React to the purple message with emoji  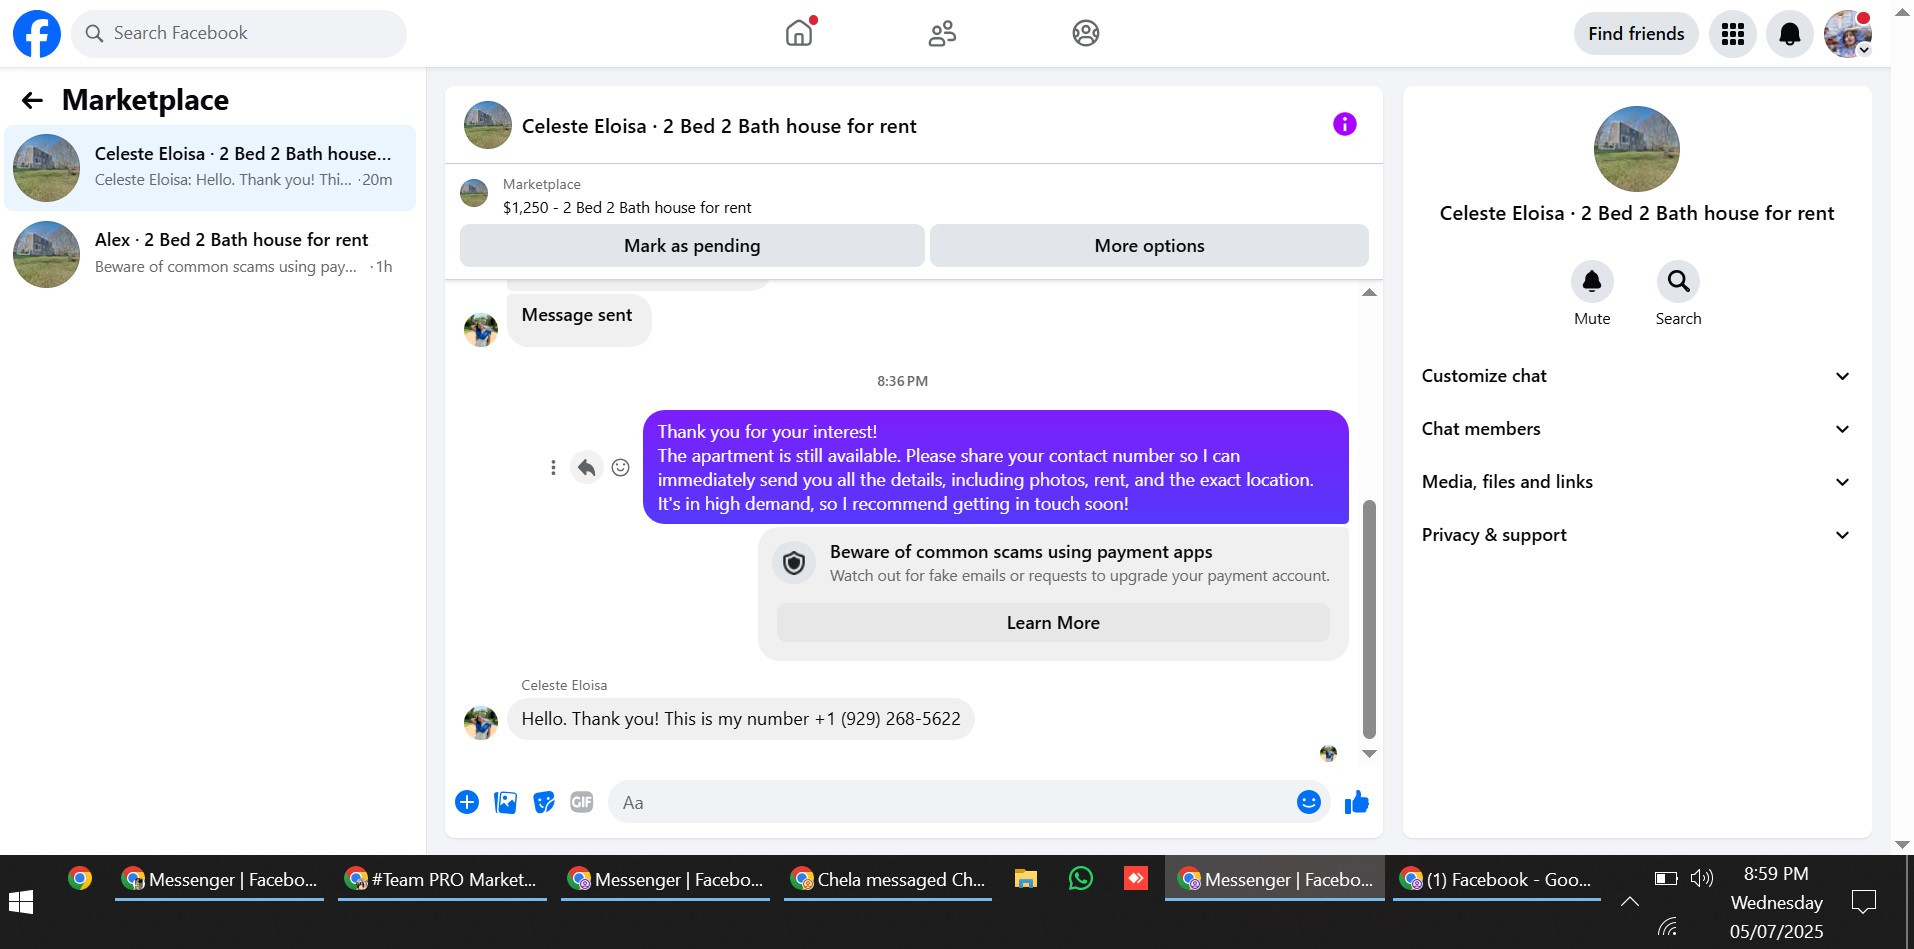tap(620, 467)
